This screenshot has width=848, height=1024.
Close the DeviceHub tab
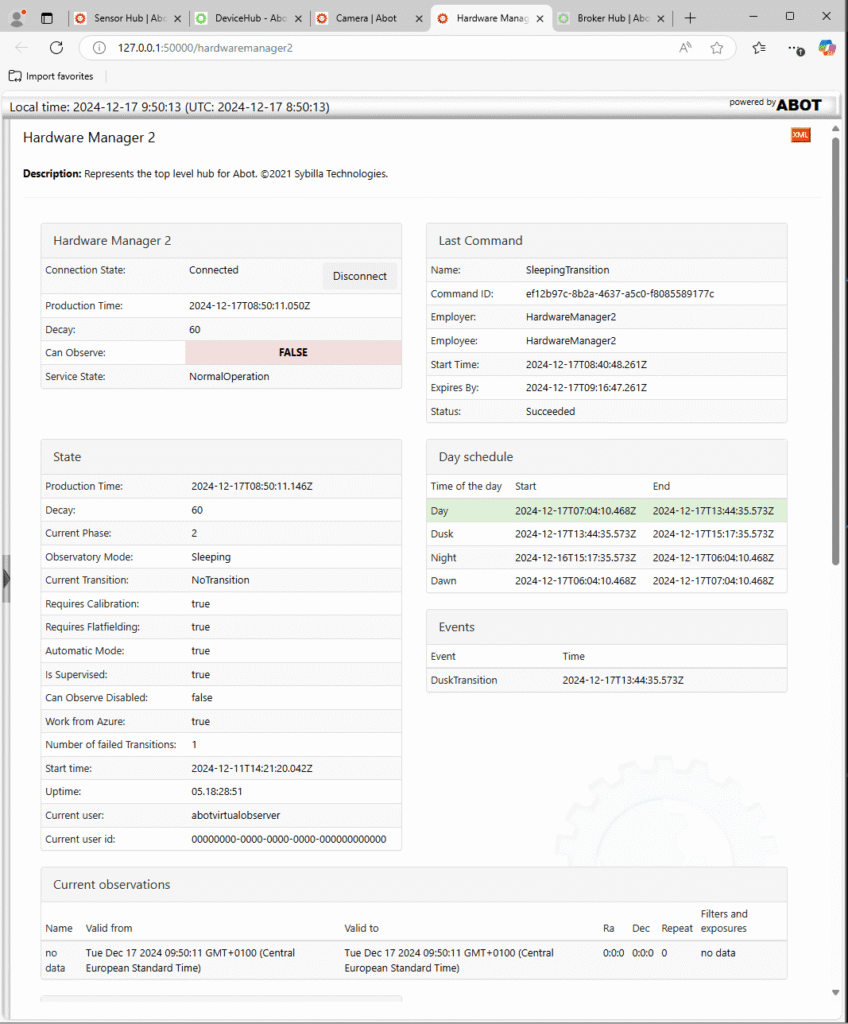(x=299, y=19)
